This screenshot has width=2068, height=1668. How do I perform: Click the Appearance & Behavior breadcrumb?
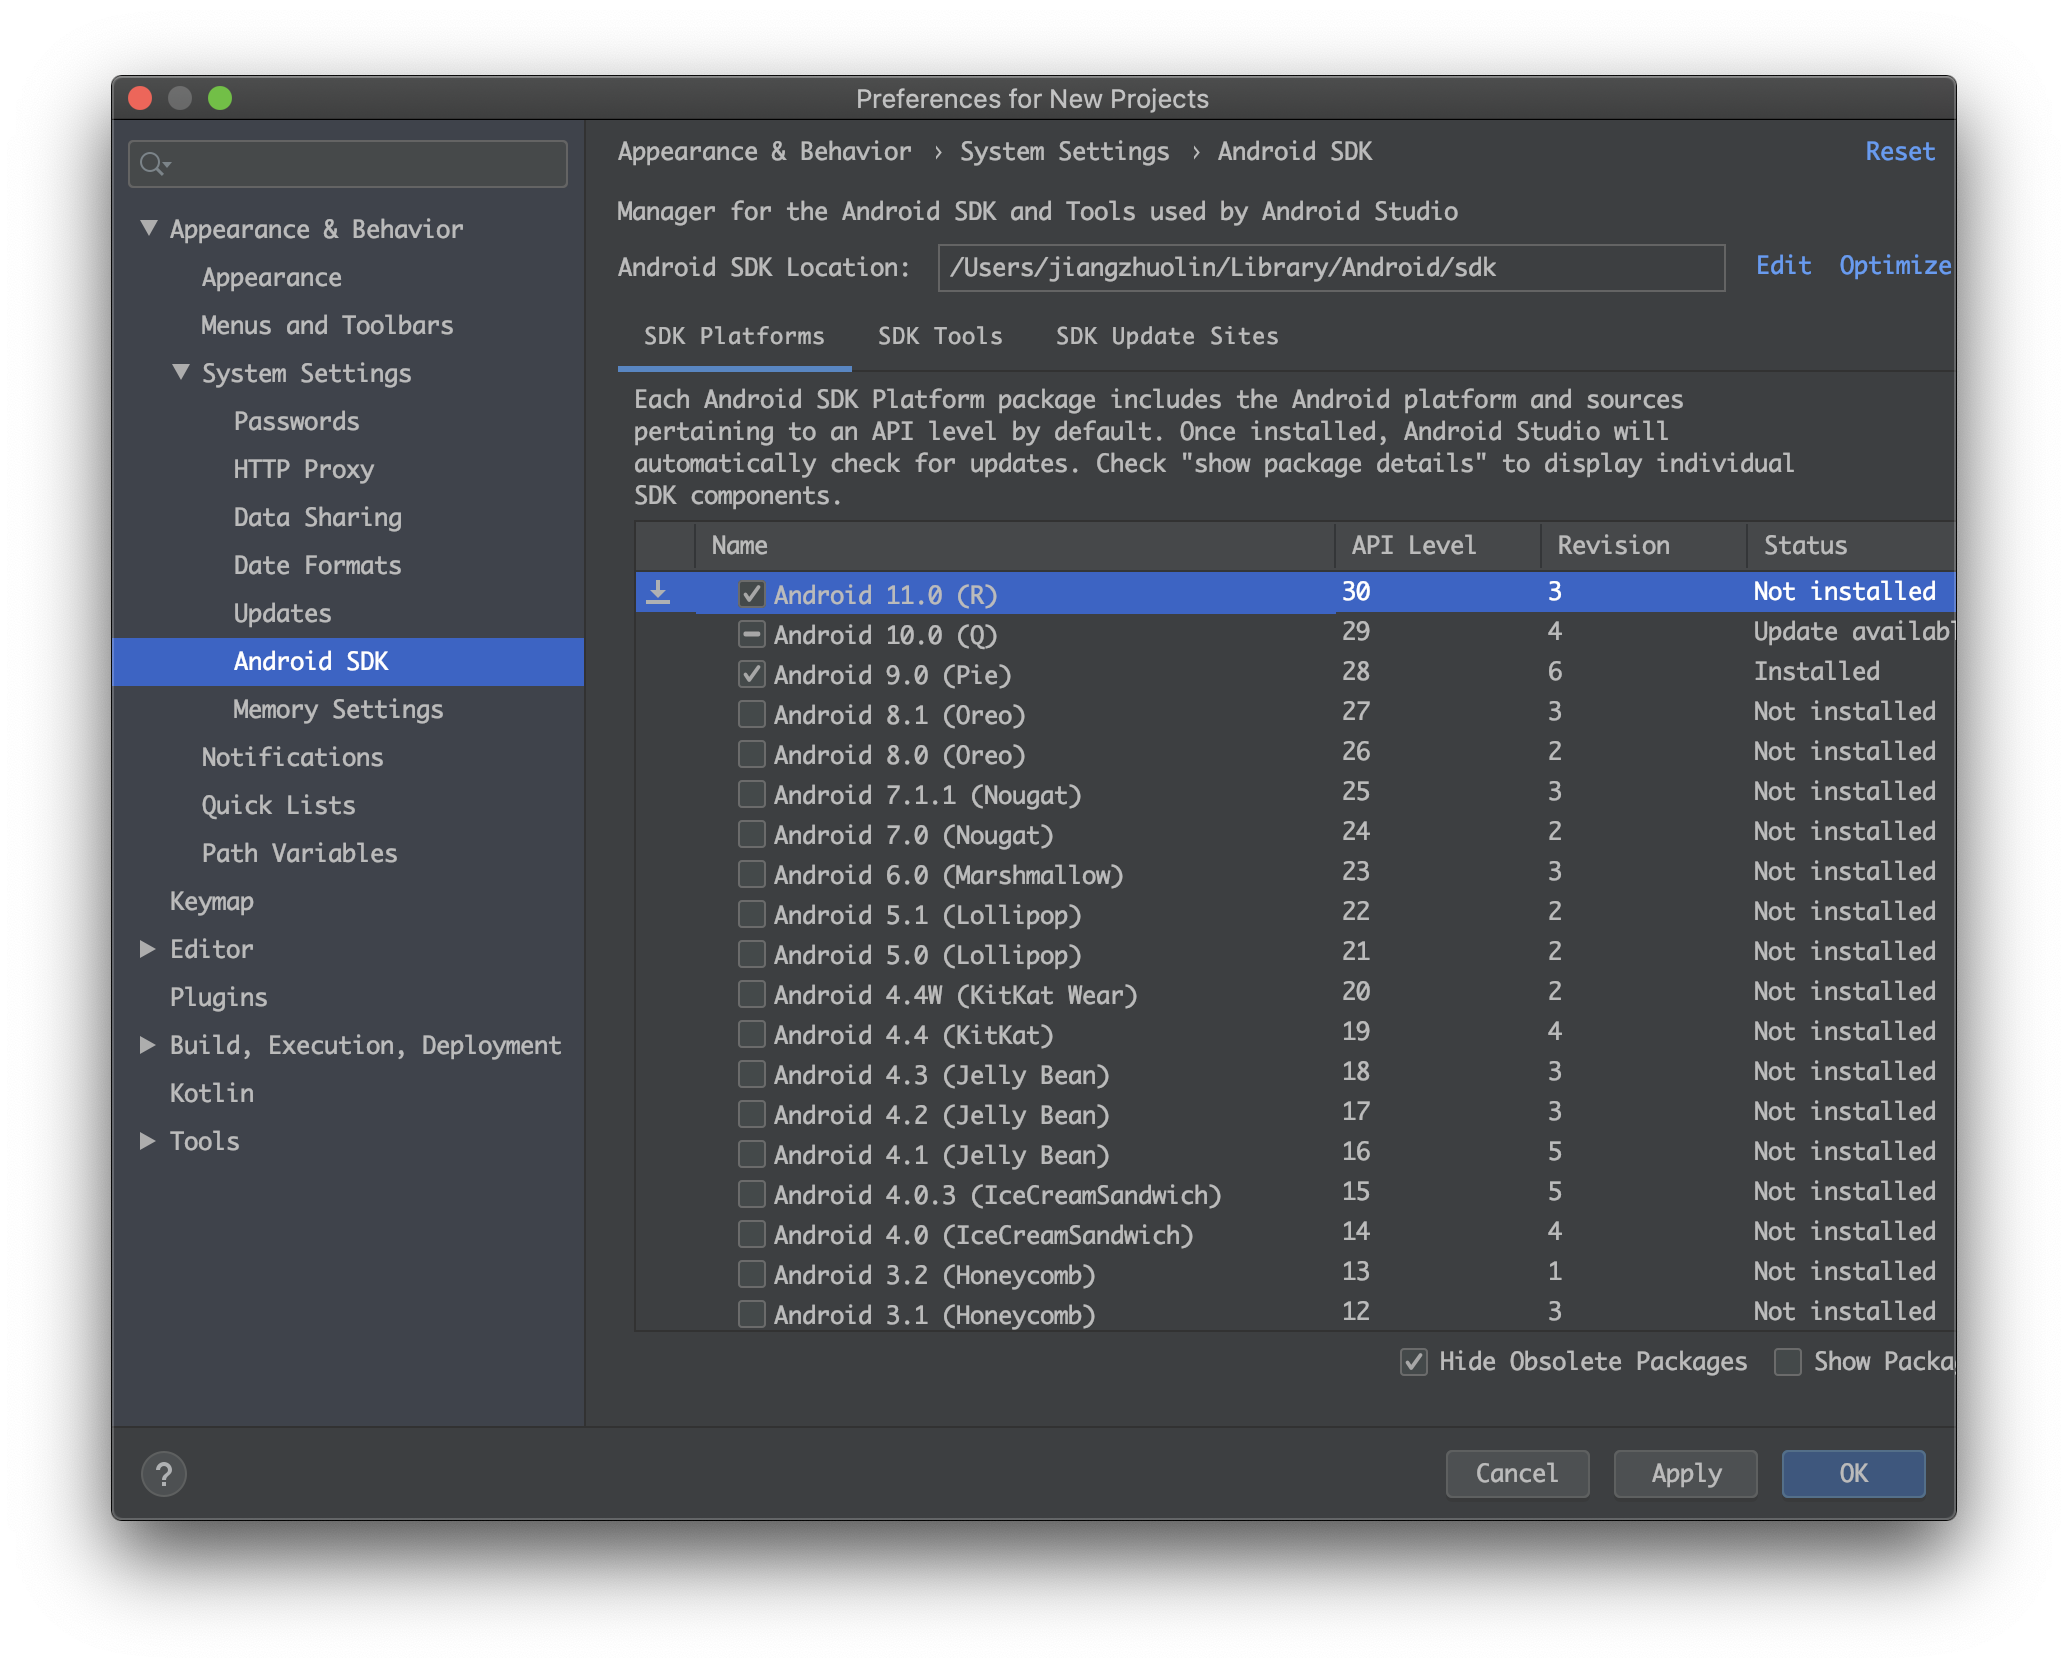[x=764, y=151]
